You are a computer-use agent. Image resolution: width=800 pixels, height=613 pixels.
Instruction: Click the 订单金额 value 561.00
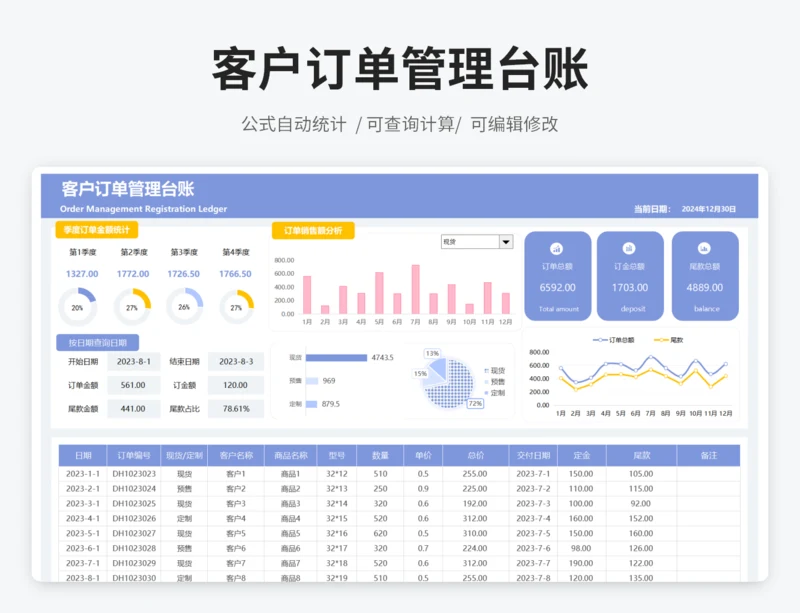point(133,385)
